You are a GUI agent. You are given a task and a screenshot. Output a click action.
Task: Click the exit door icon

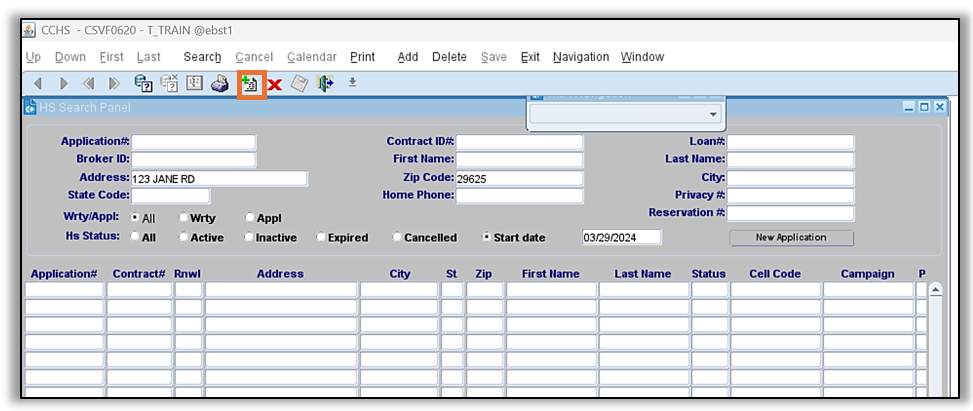tap(325, 84)
